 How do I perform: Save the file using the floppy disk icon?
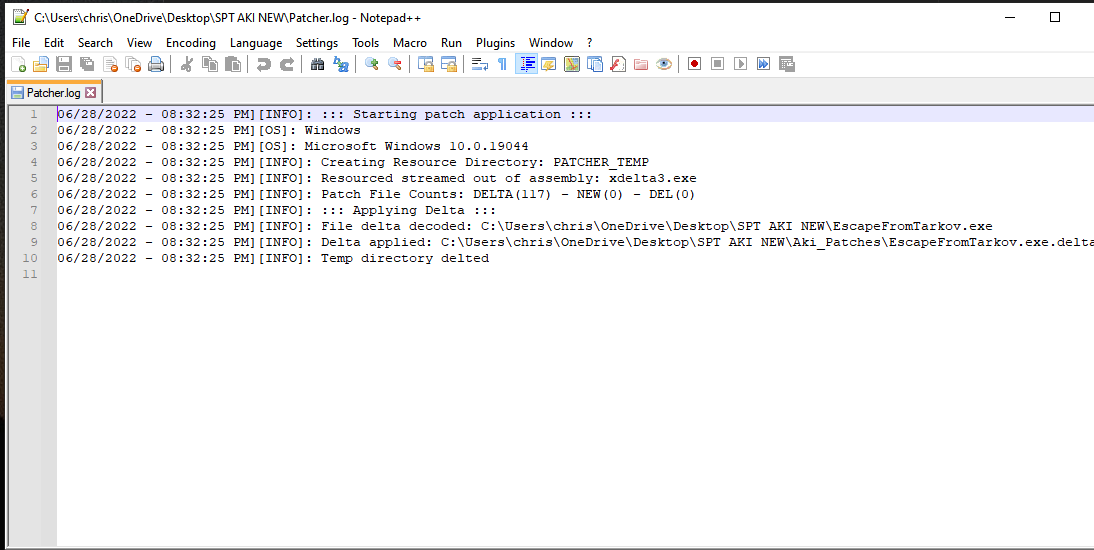pyautogui.click(x=64, y=64)
